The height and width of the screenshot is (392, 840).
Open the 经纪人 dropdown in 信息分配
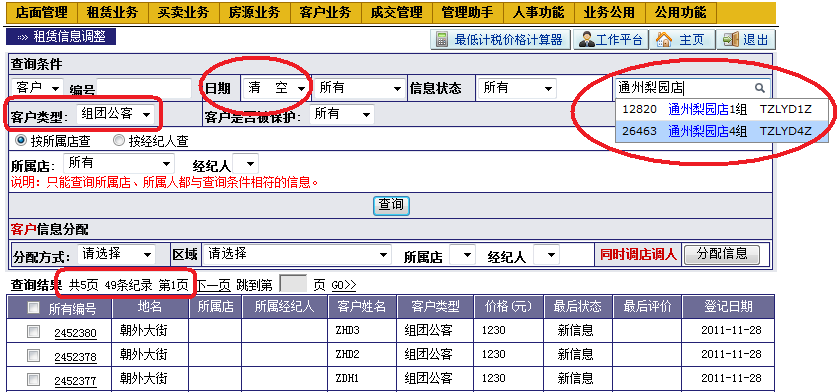click(546, 255)
